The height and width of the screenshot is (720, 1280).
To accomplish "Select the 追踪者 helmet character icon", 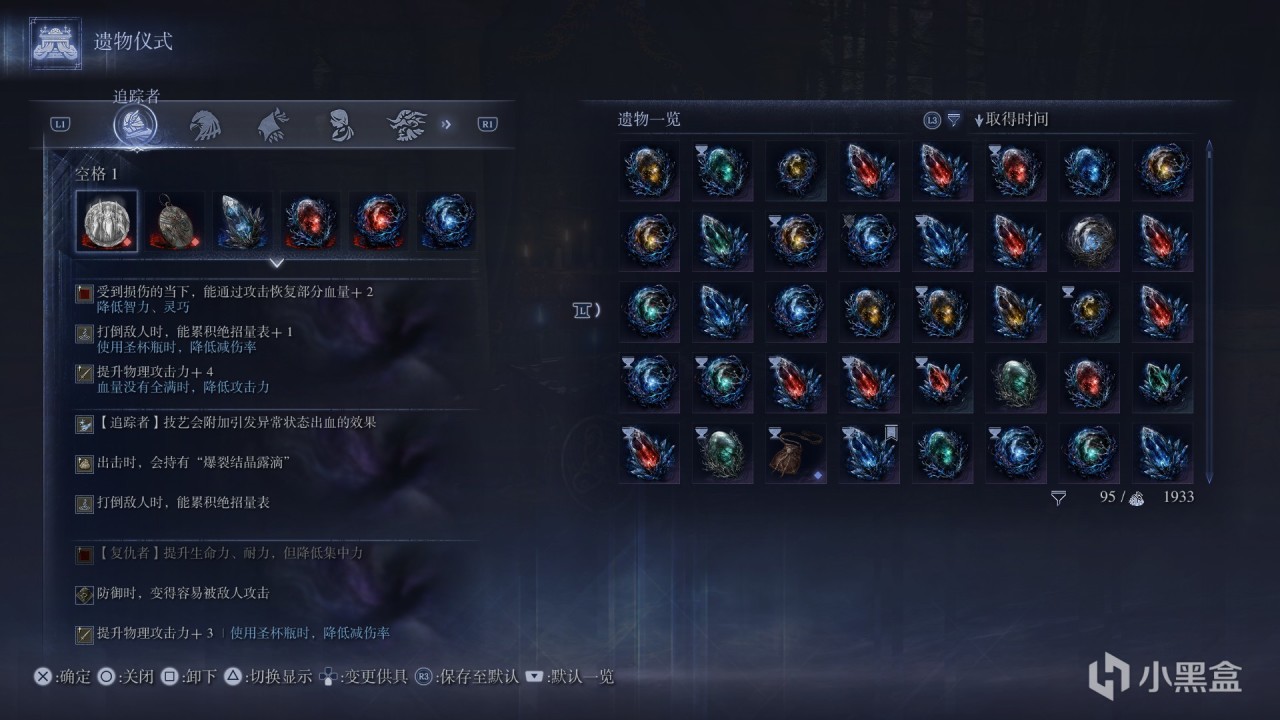I will (x=135, y=125).
